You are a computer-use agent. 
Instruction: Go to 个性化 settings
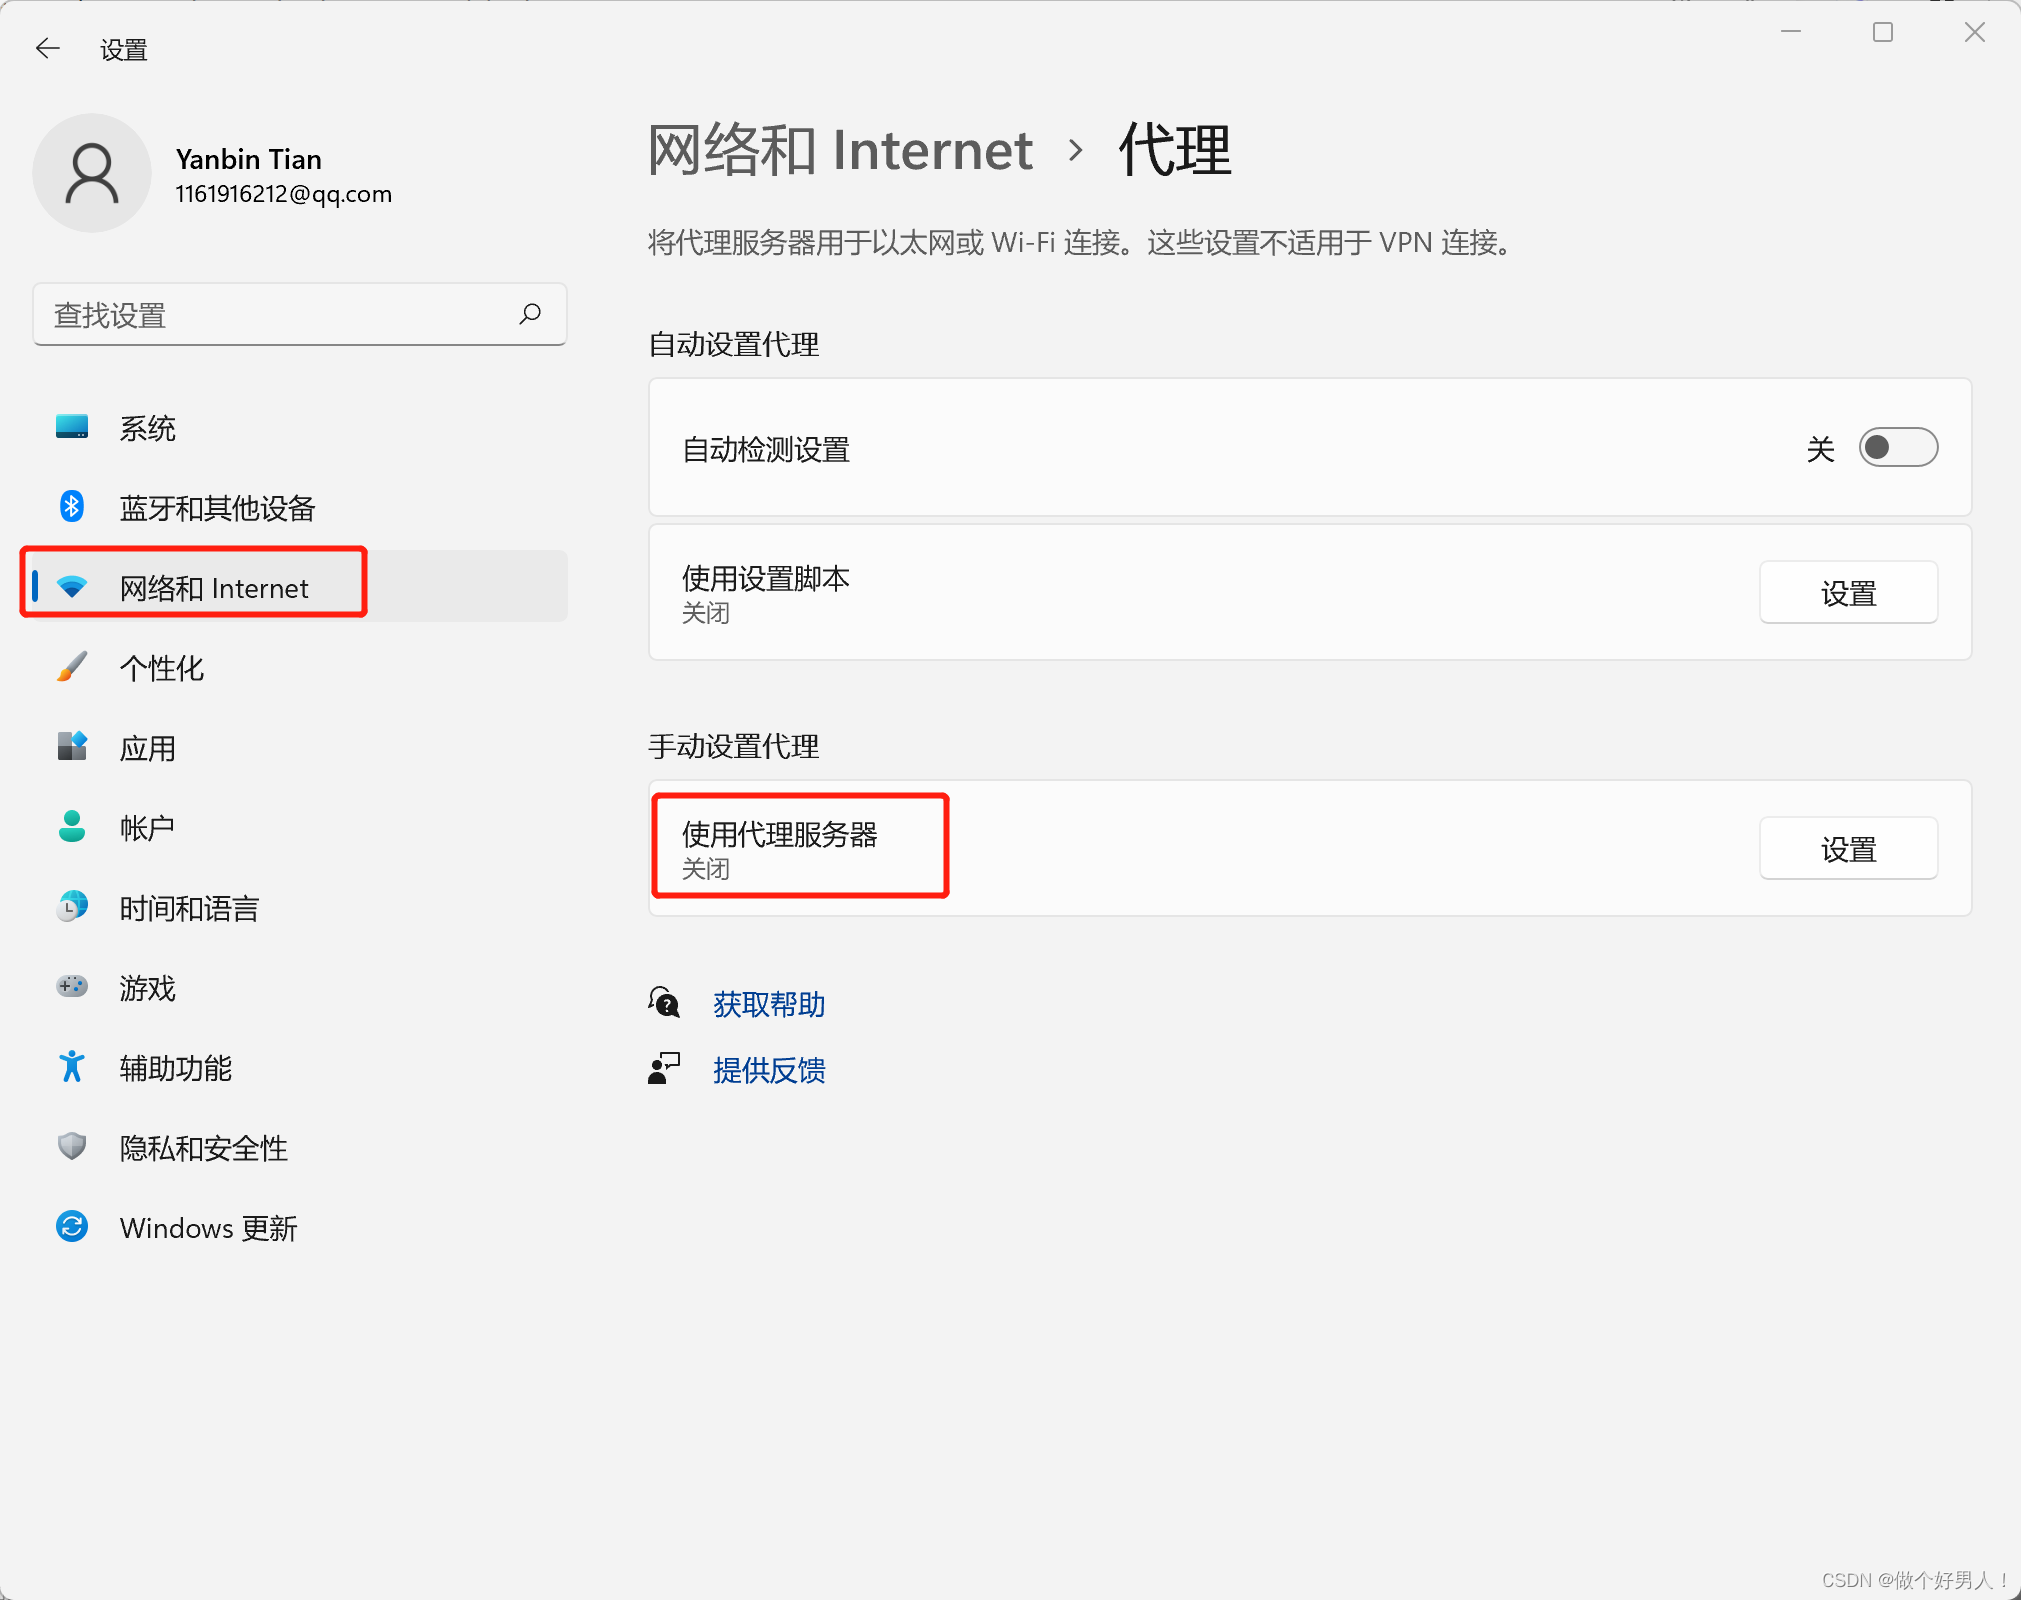[x=300, y=667]
